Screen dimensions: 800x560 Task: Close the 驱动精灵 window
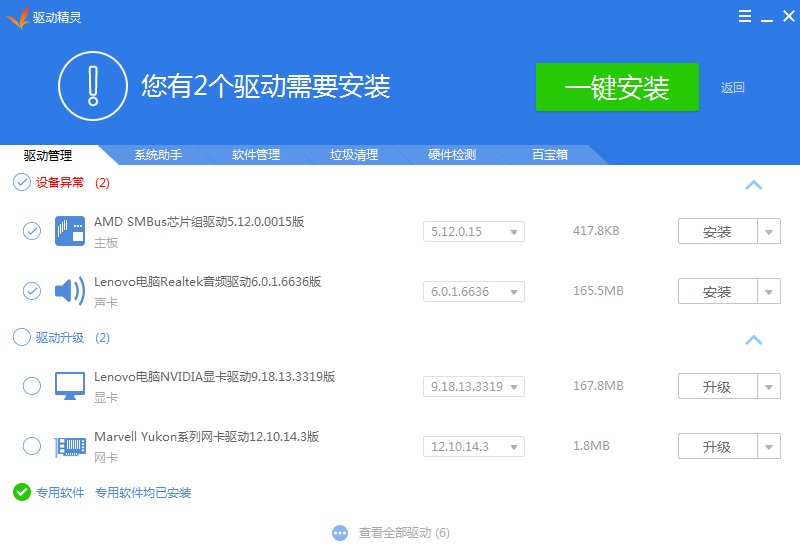pyautogui.click(x=789, y=16)
